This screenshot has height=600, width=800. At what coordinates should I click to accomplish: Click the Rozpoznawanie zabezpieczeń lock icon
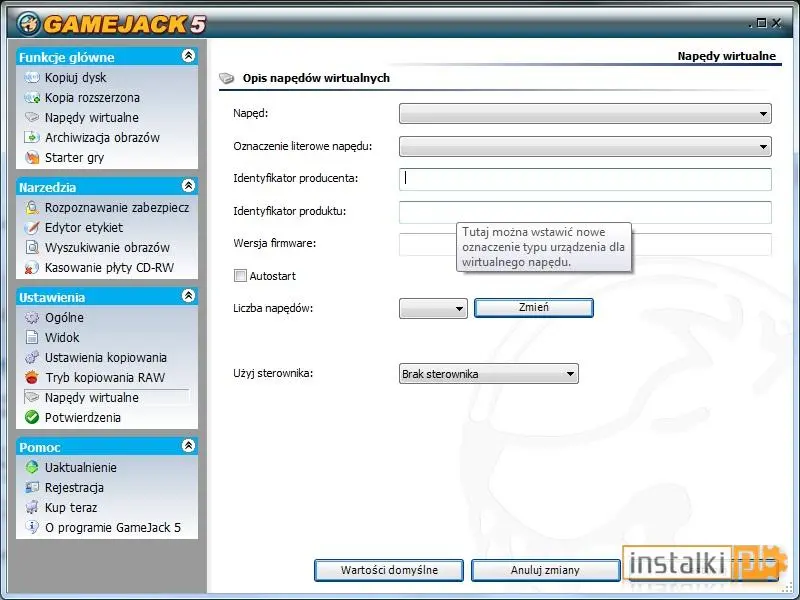coord(32,208)
